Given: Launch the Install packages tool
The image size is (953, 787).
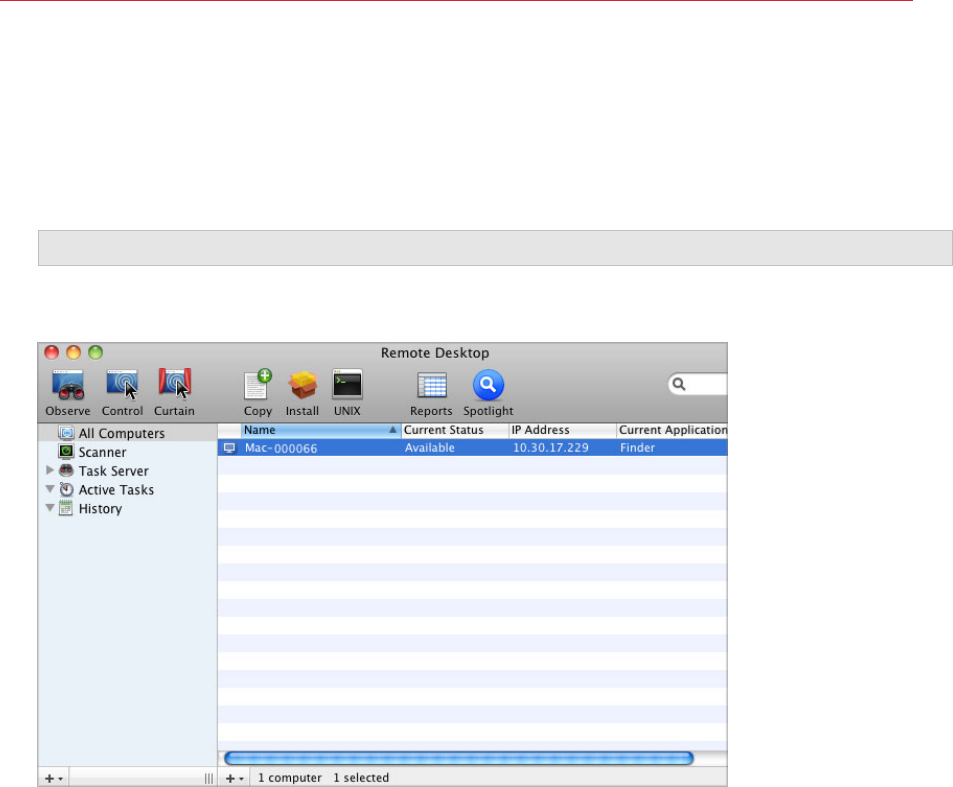Looking at the screenshot, I should (302, 385).
